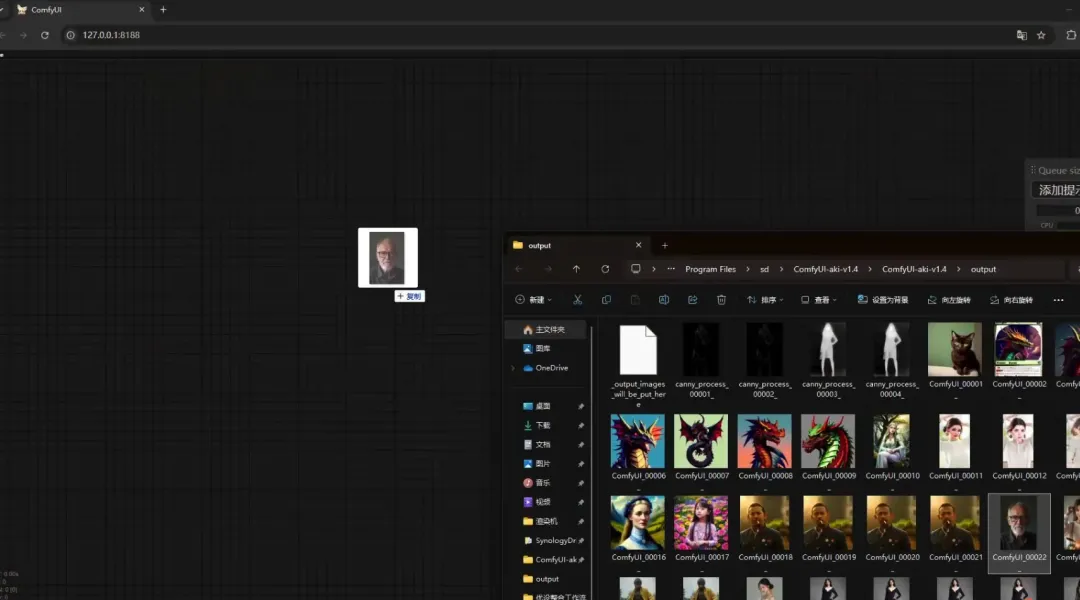Open the new item dropdown in Explorer

[533, 300]
